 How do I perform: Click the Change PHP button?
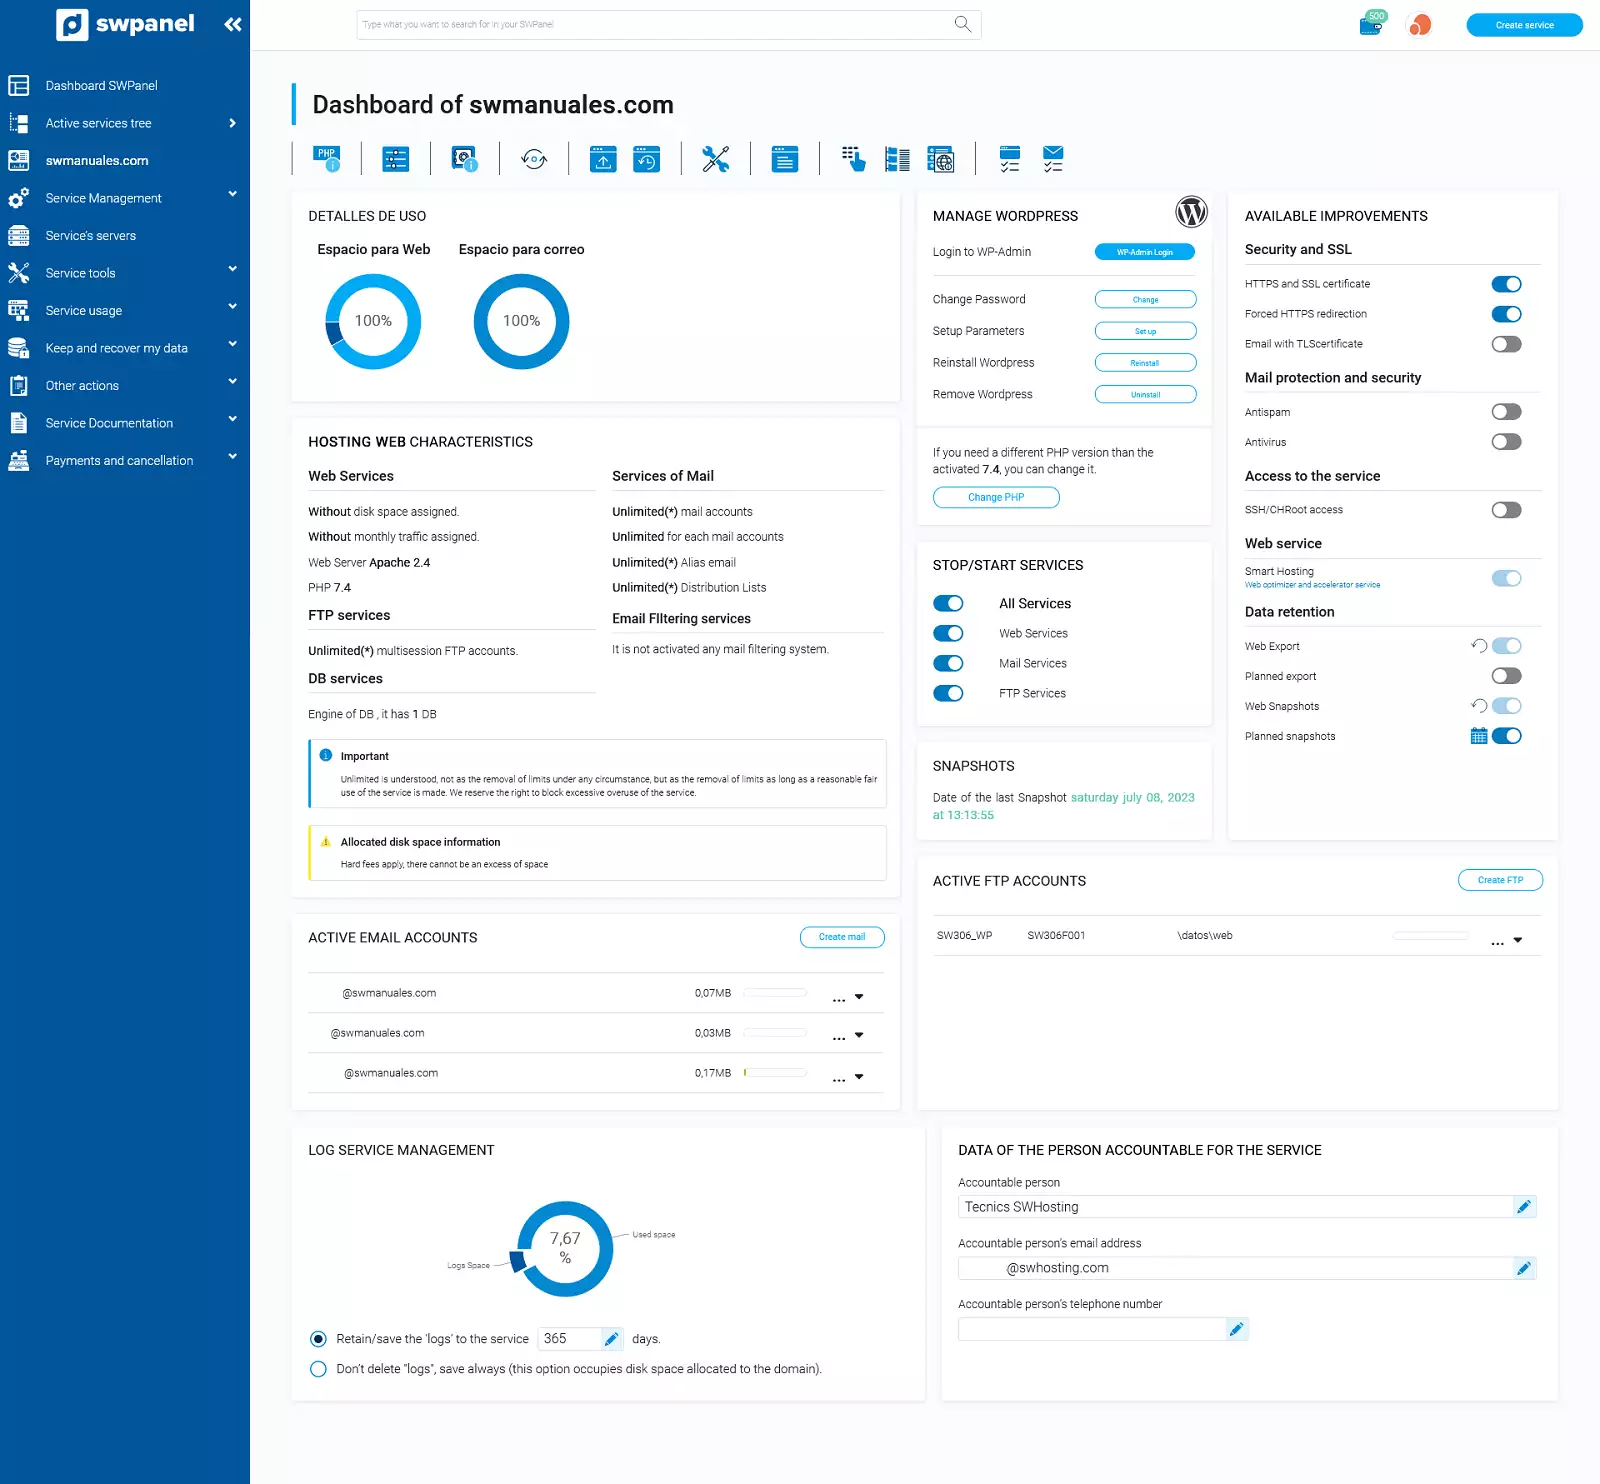(x=996, y=497)
